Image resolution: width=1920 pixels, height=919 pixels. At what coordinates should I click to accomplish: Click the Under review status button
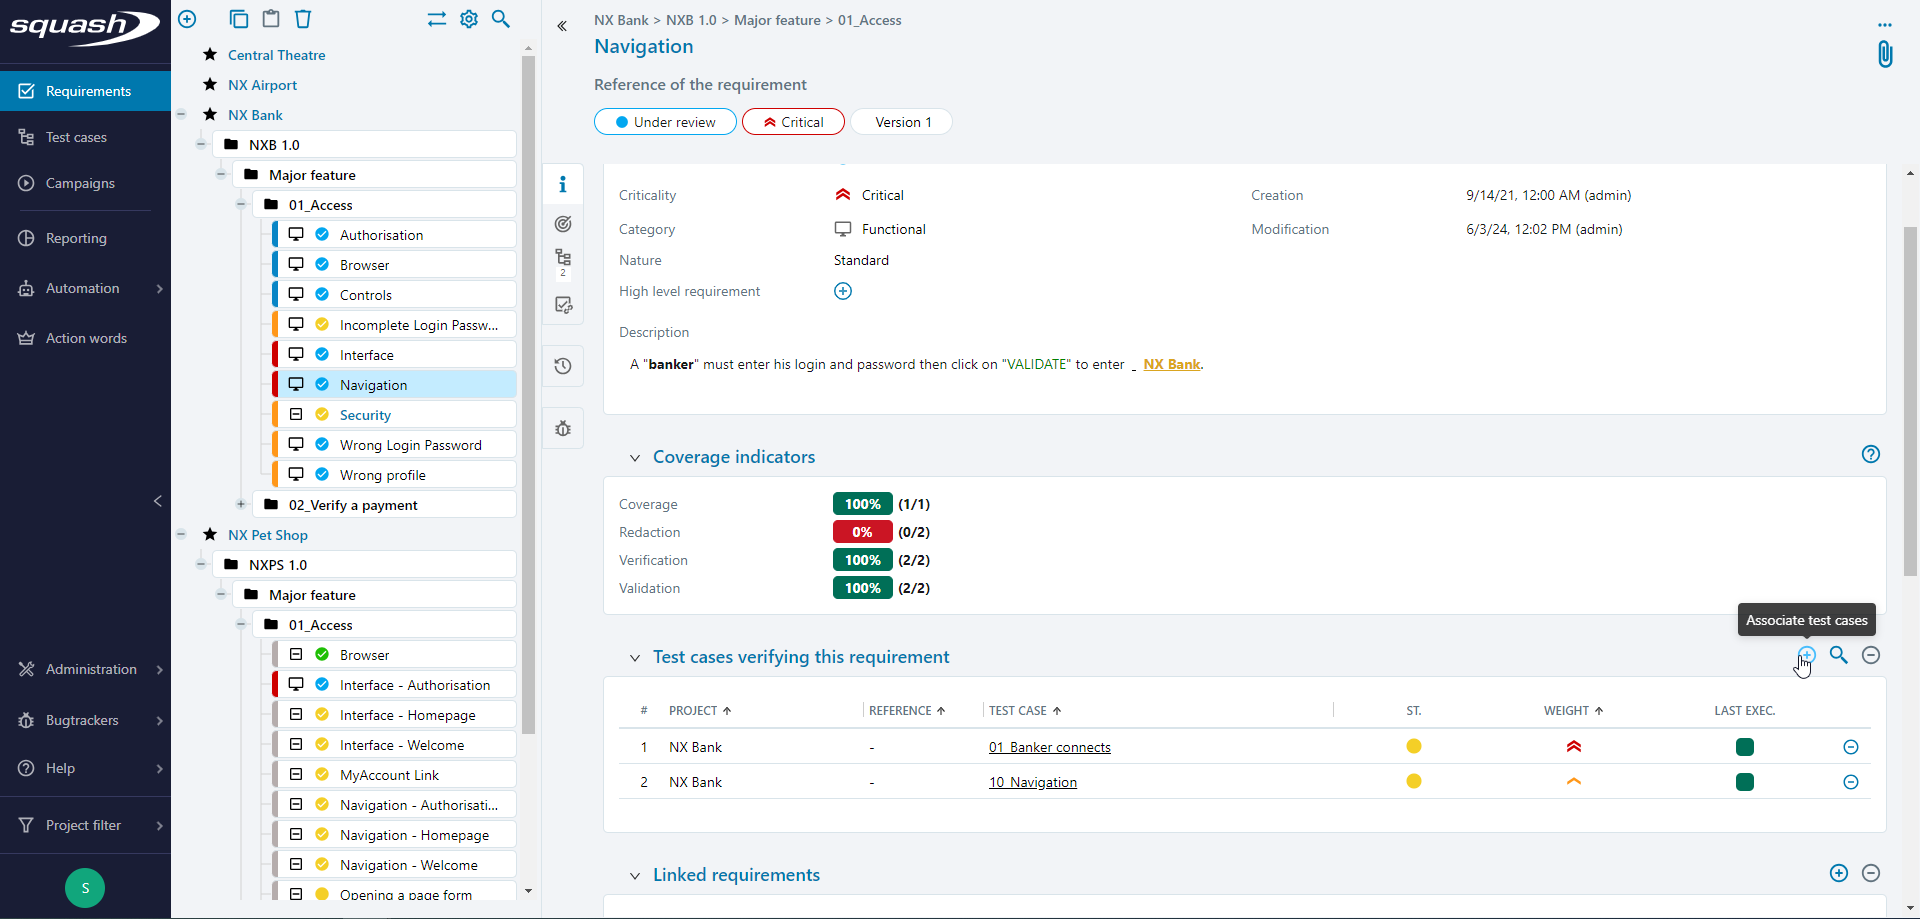pos(665,122)
